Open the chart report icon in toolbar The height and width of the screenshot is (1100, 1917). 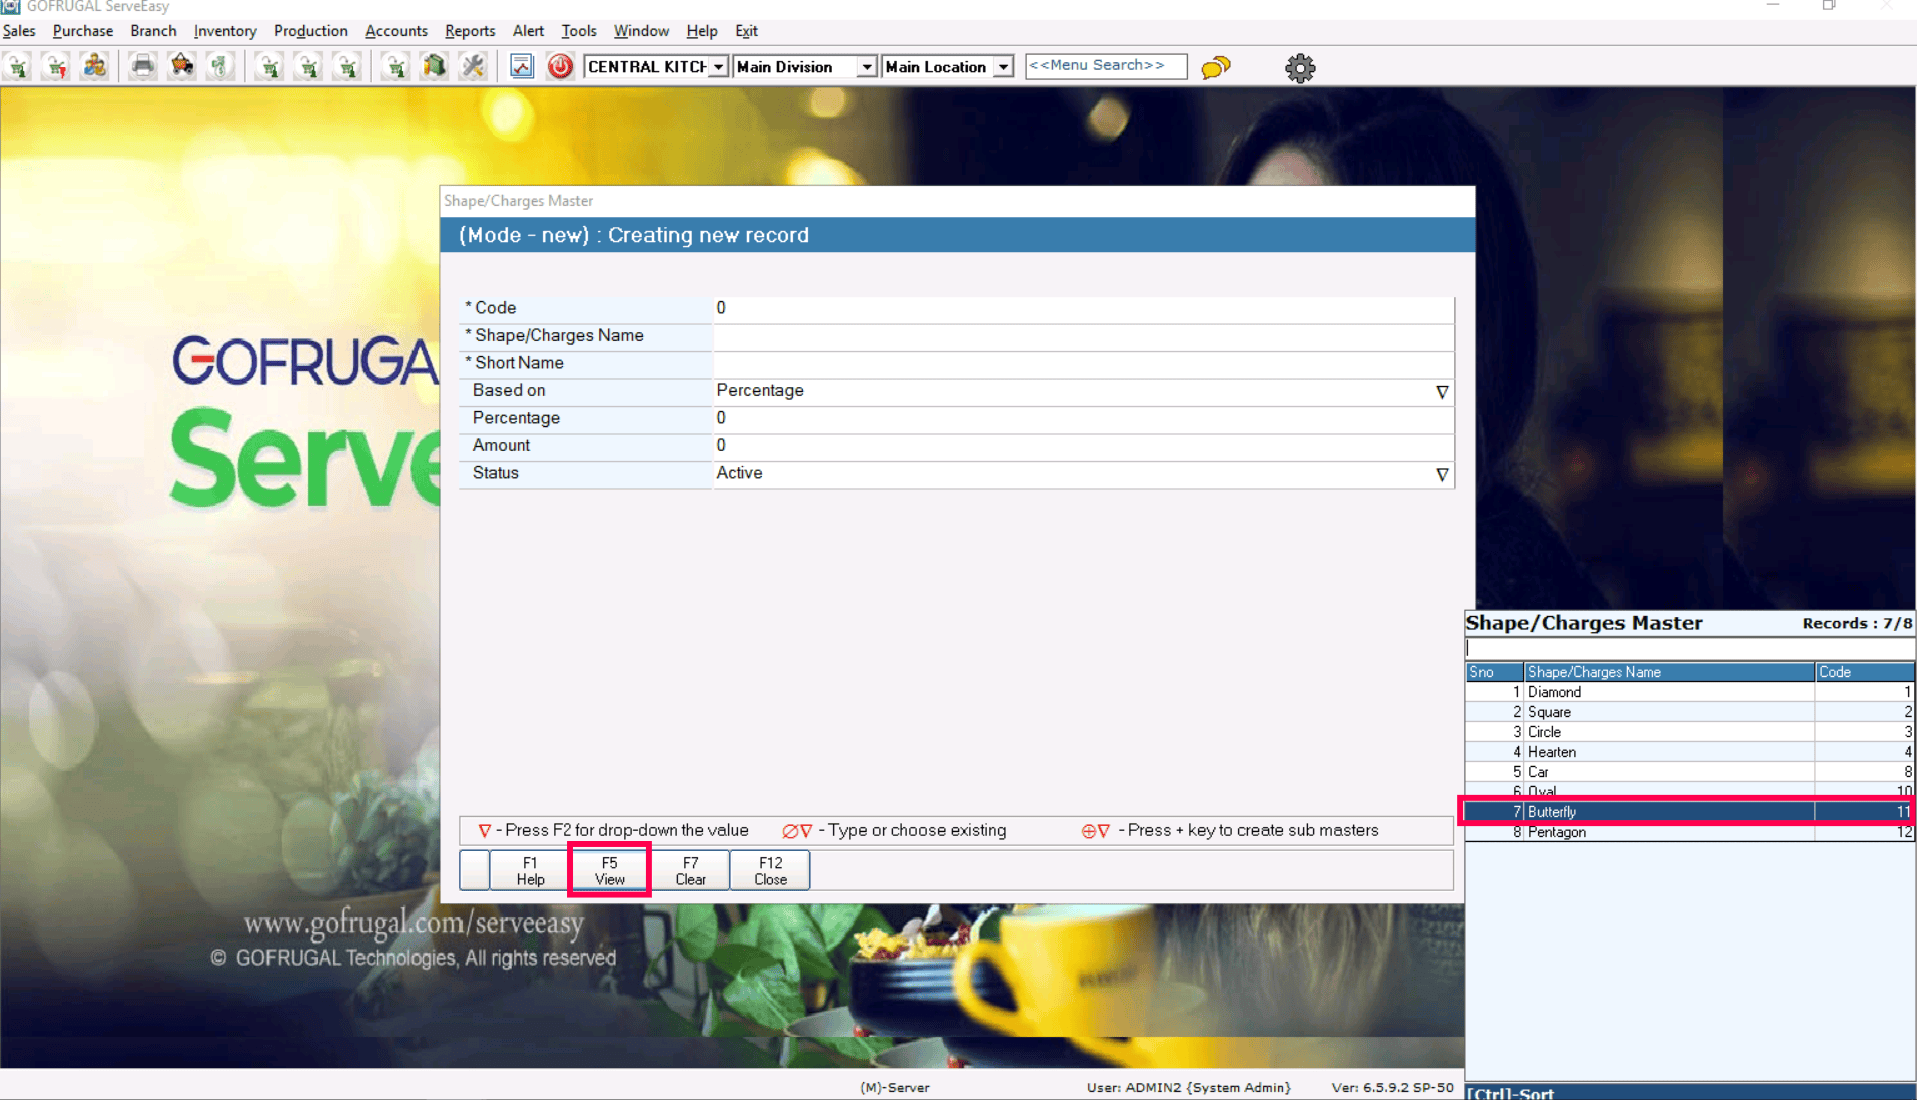[522, 67]
